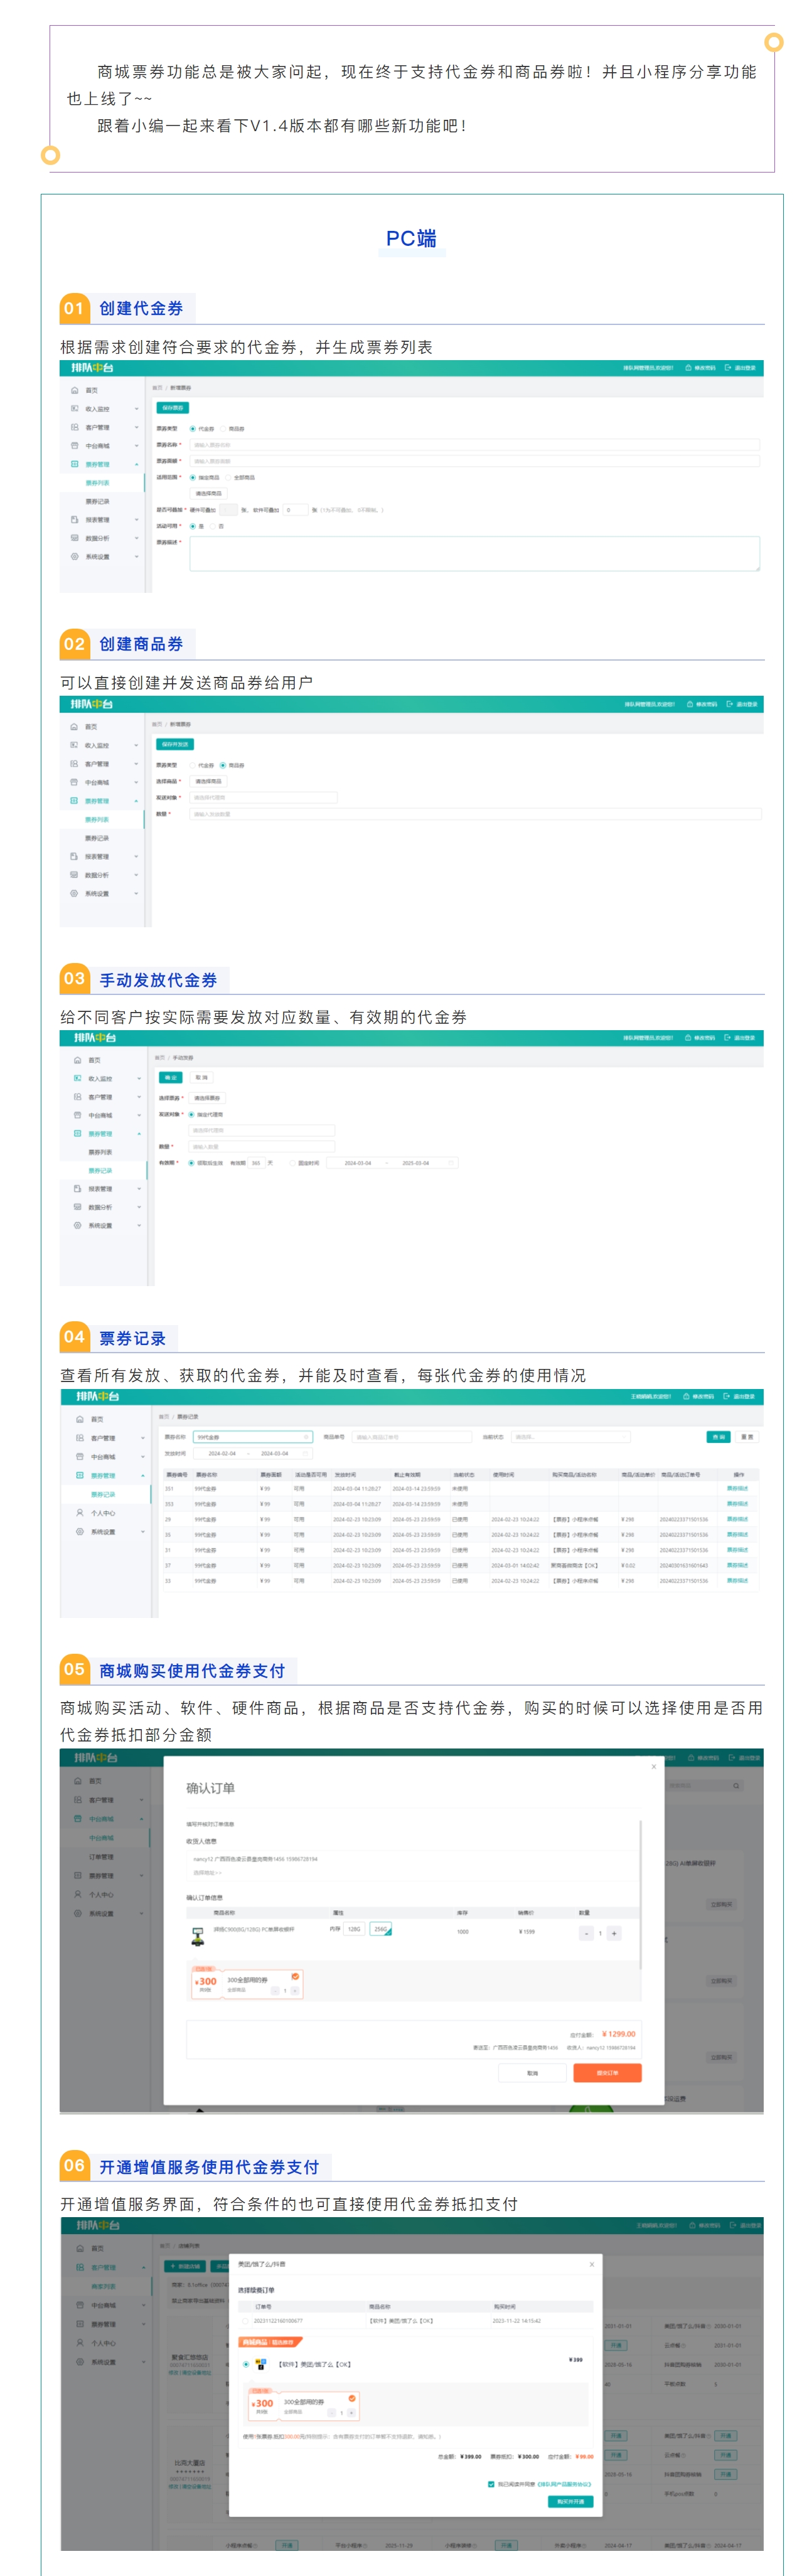807x2576 pixels.
Task: Click plus quantity stepper in 确认订单 dialog
Action: (614, 1933)
